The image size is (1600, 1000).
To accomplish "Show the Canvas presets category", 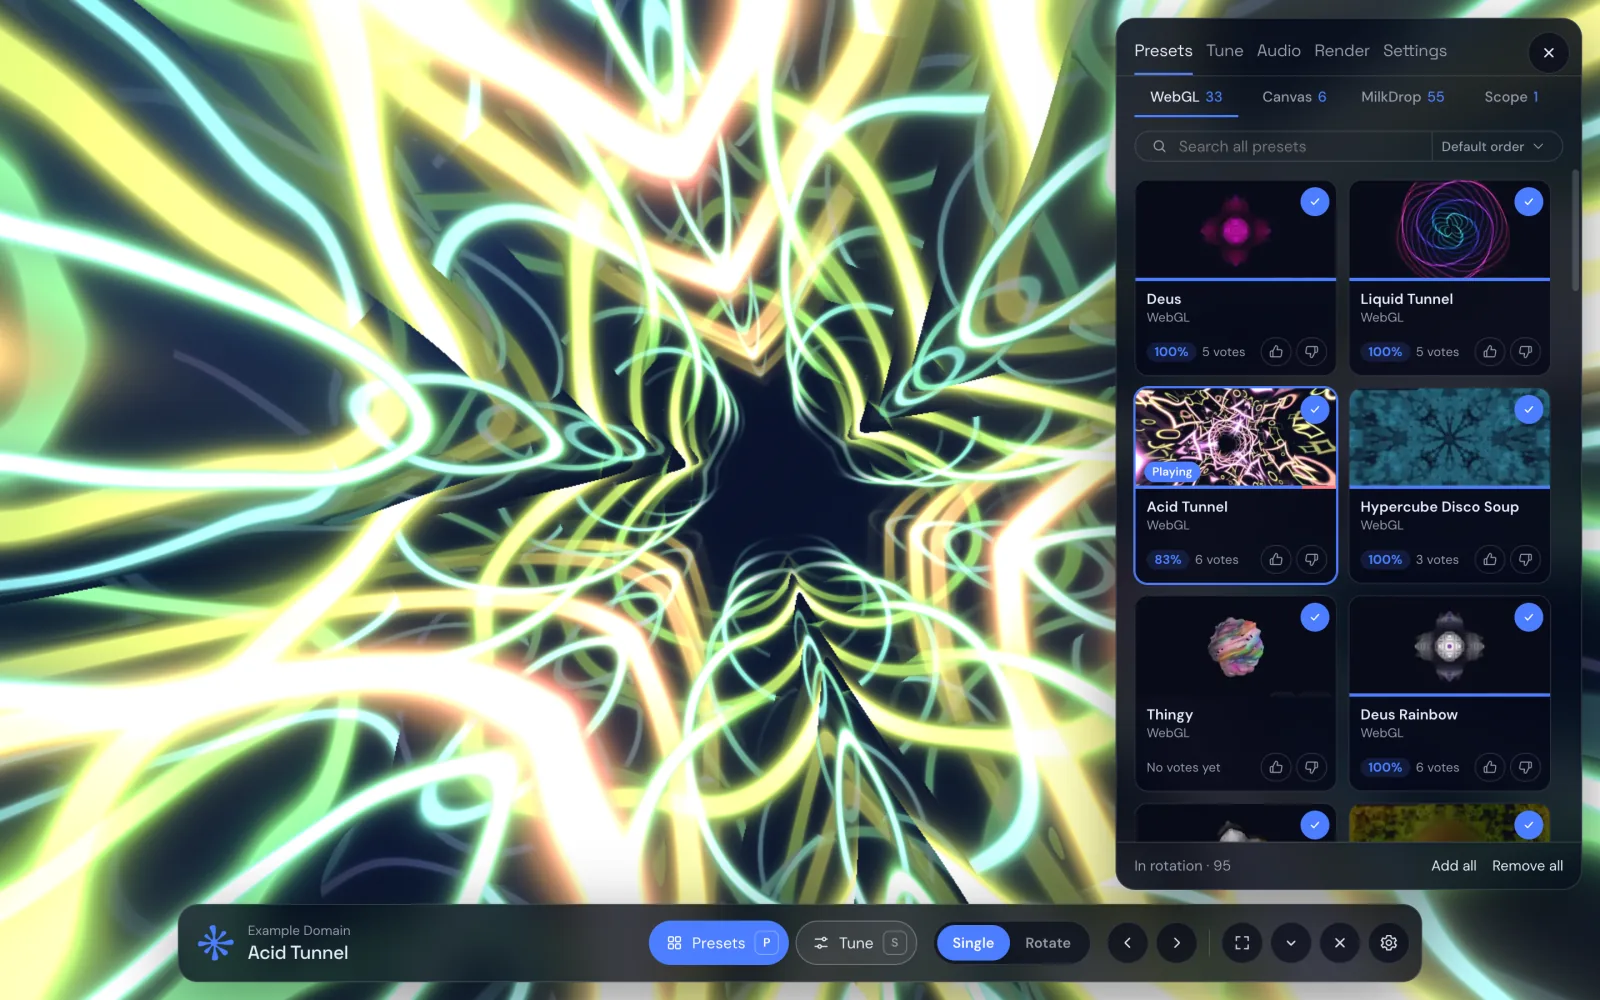I will (x=1294, y=97).
